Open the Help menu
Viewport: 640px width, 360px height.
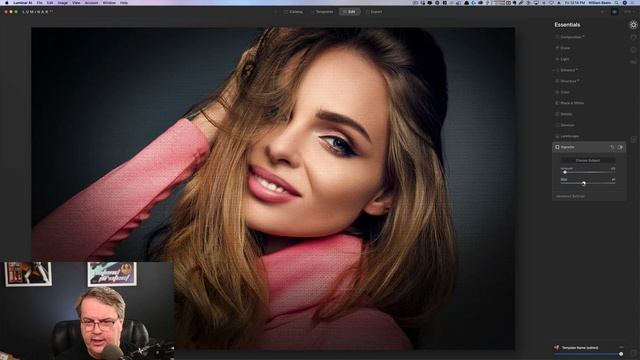(x=124, y=2)
